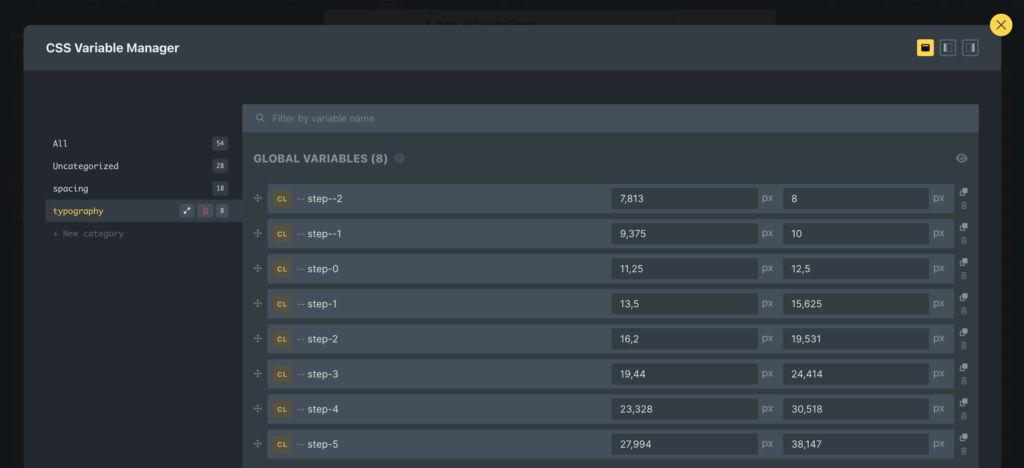
Task: Select the active yellow full-panel layout icon
Action: pyautogui.click(x=925, y=48)
